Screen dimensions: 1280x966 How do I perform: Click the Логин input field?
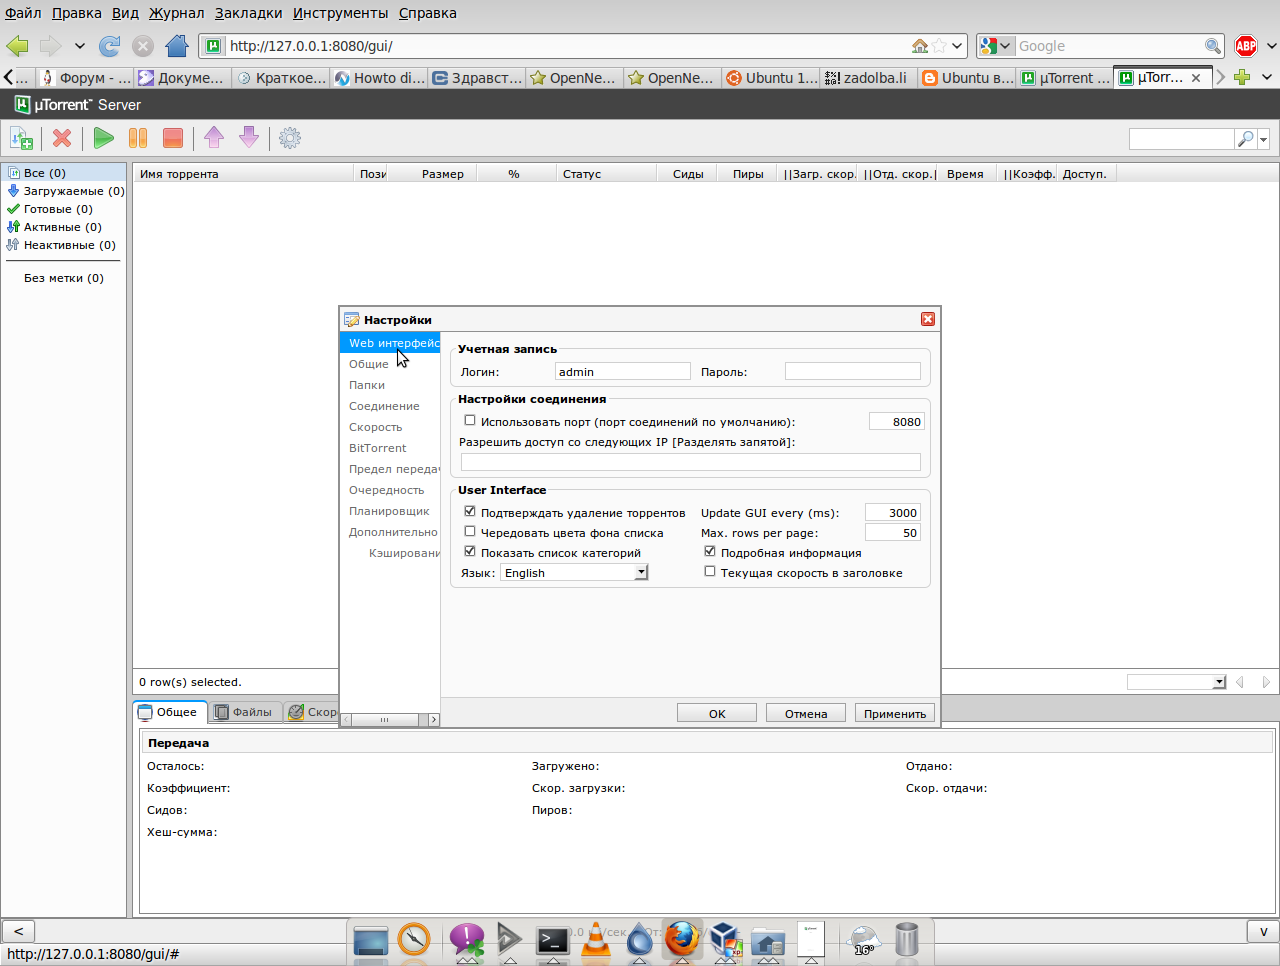point(623,371)
